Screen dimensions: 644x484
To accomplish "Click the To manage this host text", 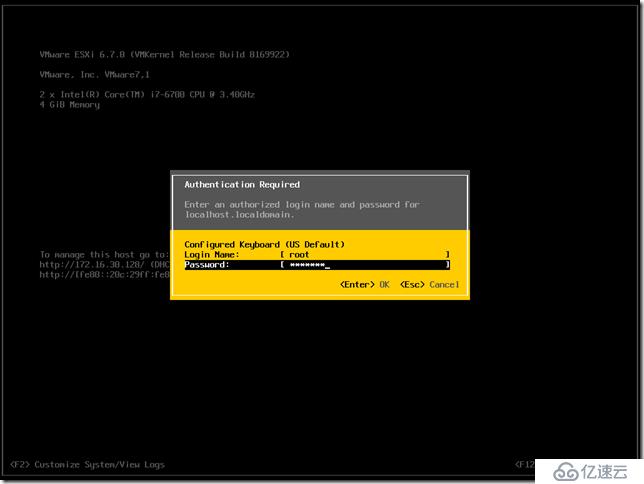I will 104,255.
